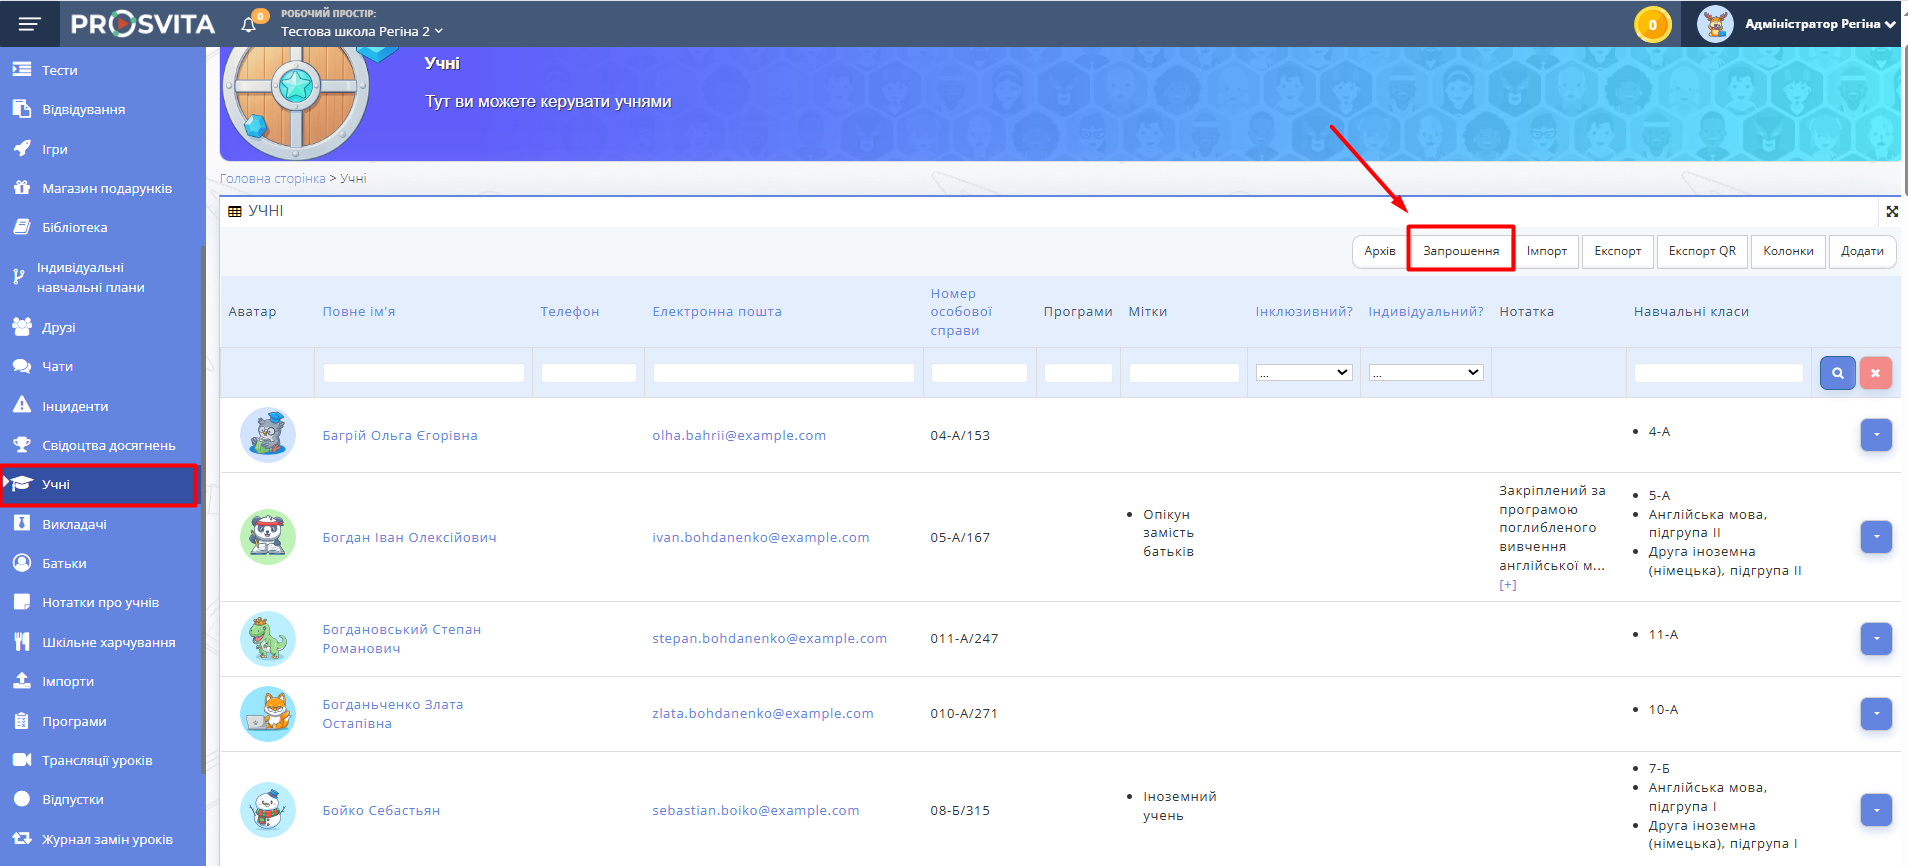The width and height of the screenshot is (1908, 866).
Task: Open actions dropdown for Бойко Себастьян
Action: click(1876, 810)
